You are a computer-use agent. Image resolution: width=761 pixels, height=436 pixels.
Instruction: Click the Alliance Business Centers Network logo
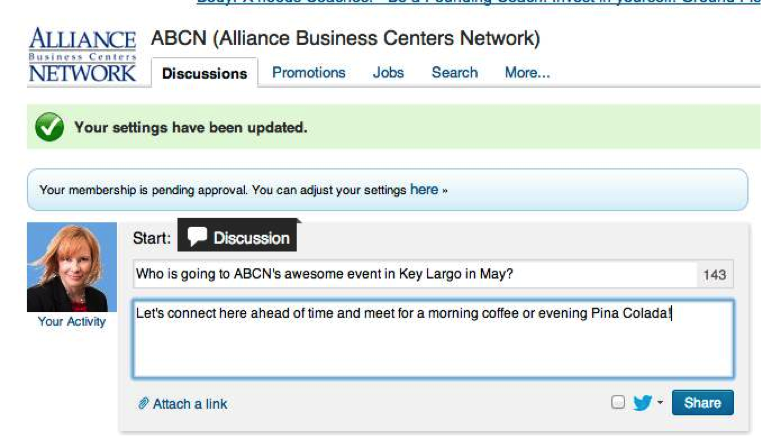82,56
